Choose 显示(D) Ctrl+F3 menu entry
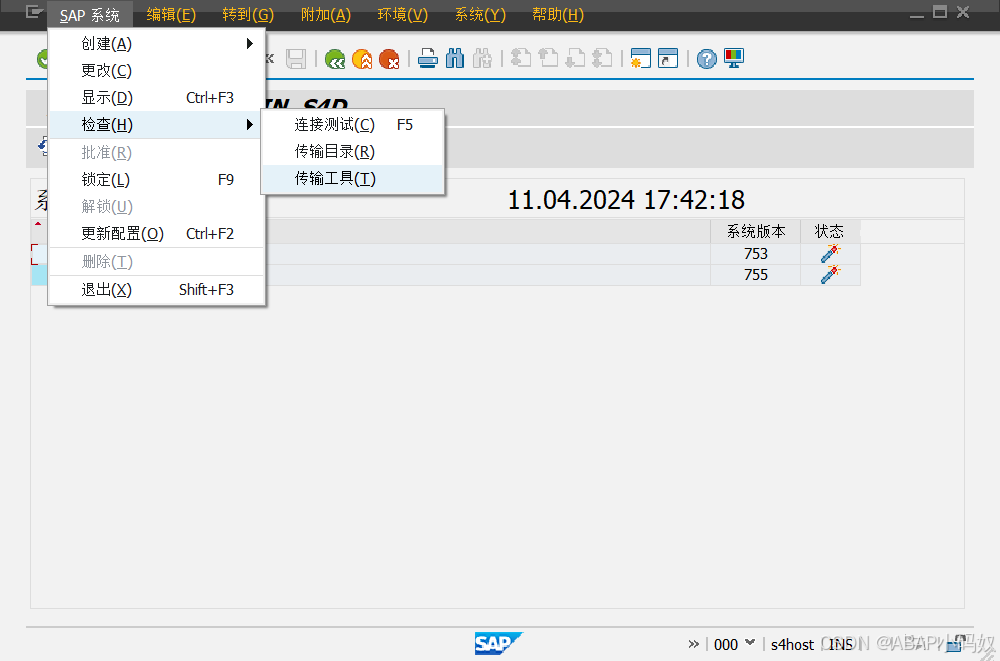This screenshot has height=661, width=1000. coord(157,98)
